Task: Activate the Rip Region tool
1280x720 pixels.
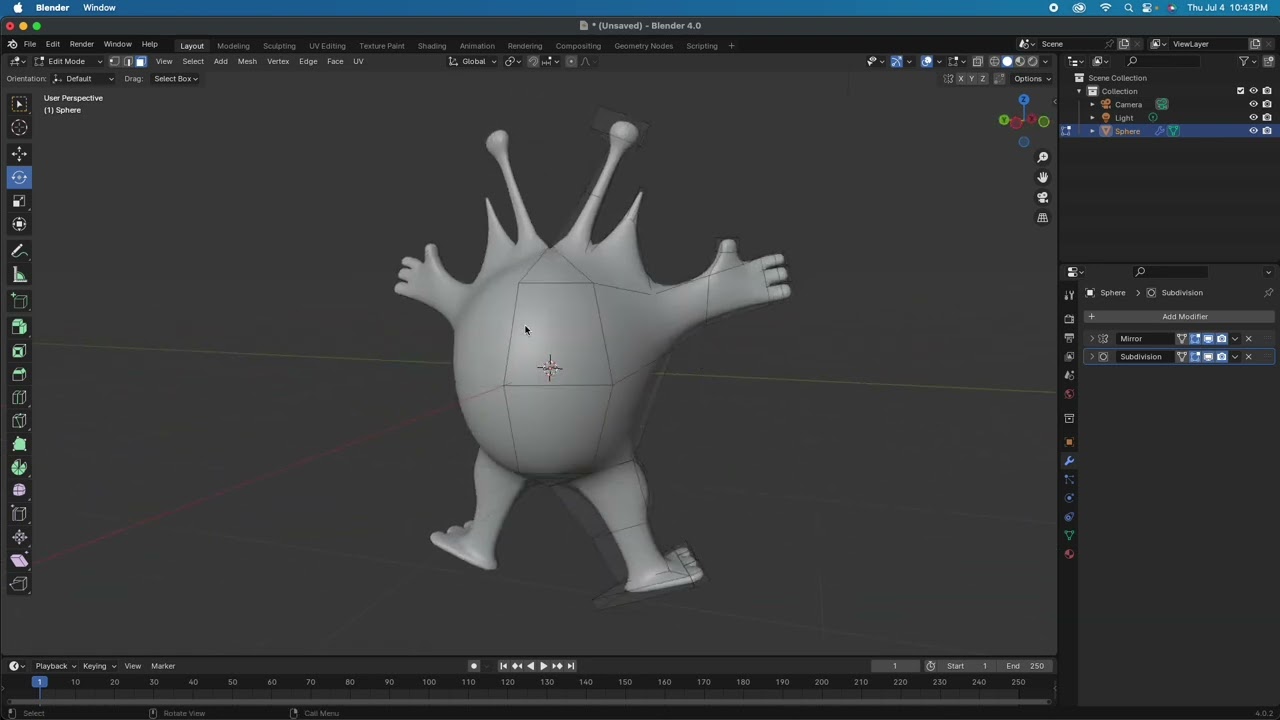Action: pos(19,584)
